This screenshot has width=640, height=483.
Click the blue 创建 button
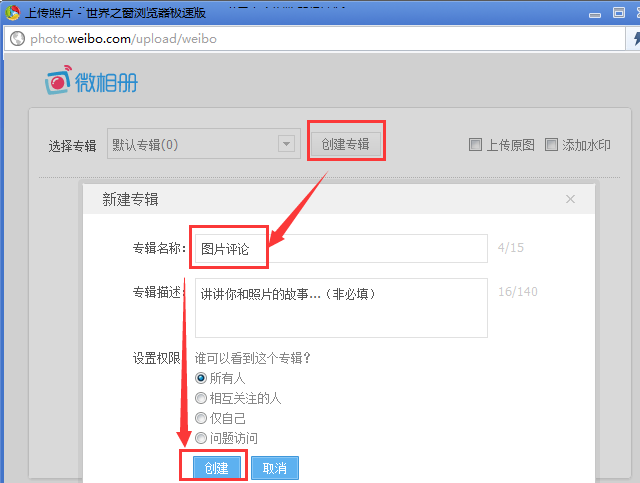(x=217, y=468)
